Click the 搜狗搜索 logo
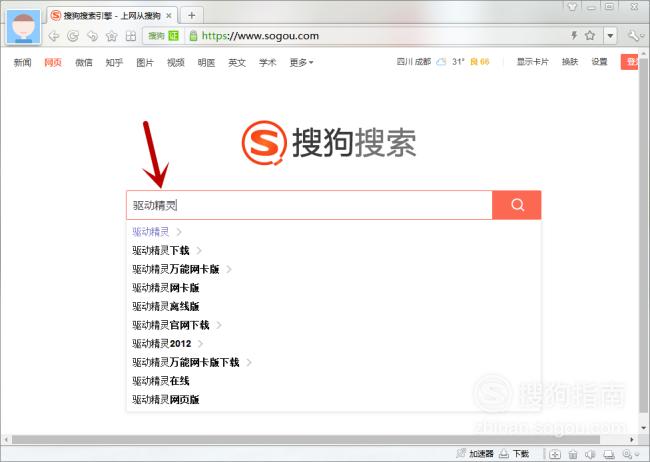This screenshot has width=650, height=462. coord(329,143)
